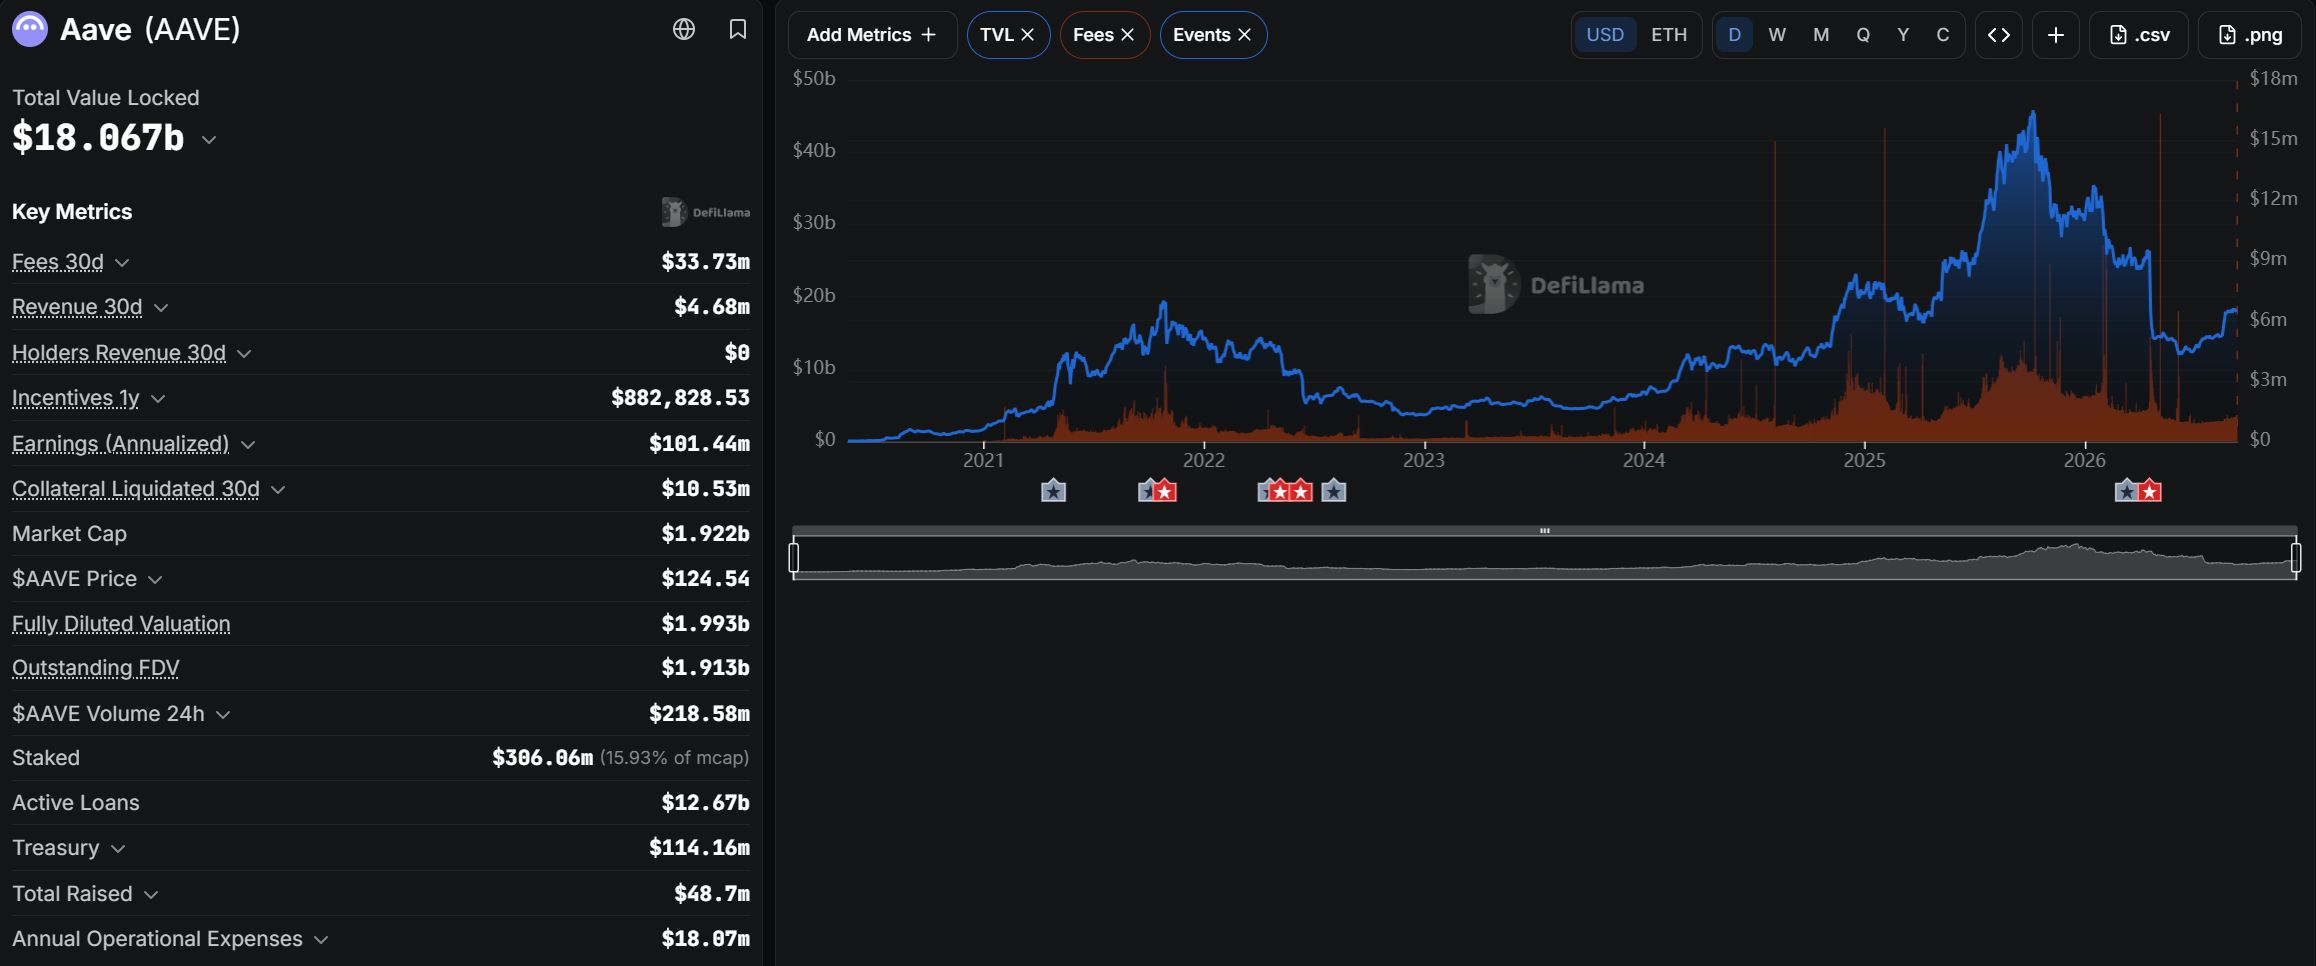
Task: Open the embed code icon
Action: (x=1999, y=35)
